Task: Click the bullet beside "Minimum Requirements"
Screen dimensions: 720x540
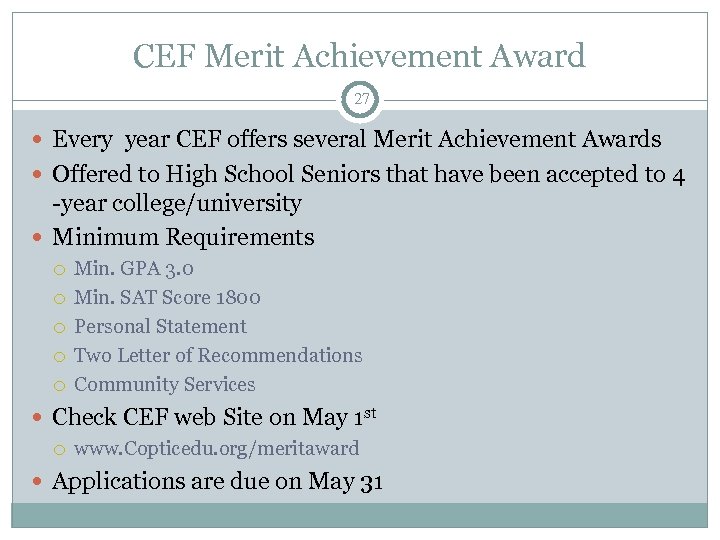Action: coord(38,238)
